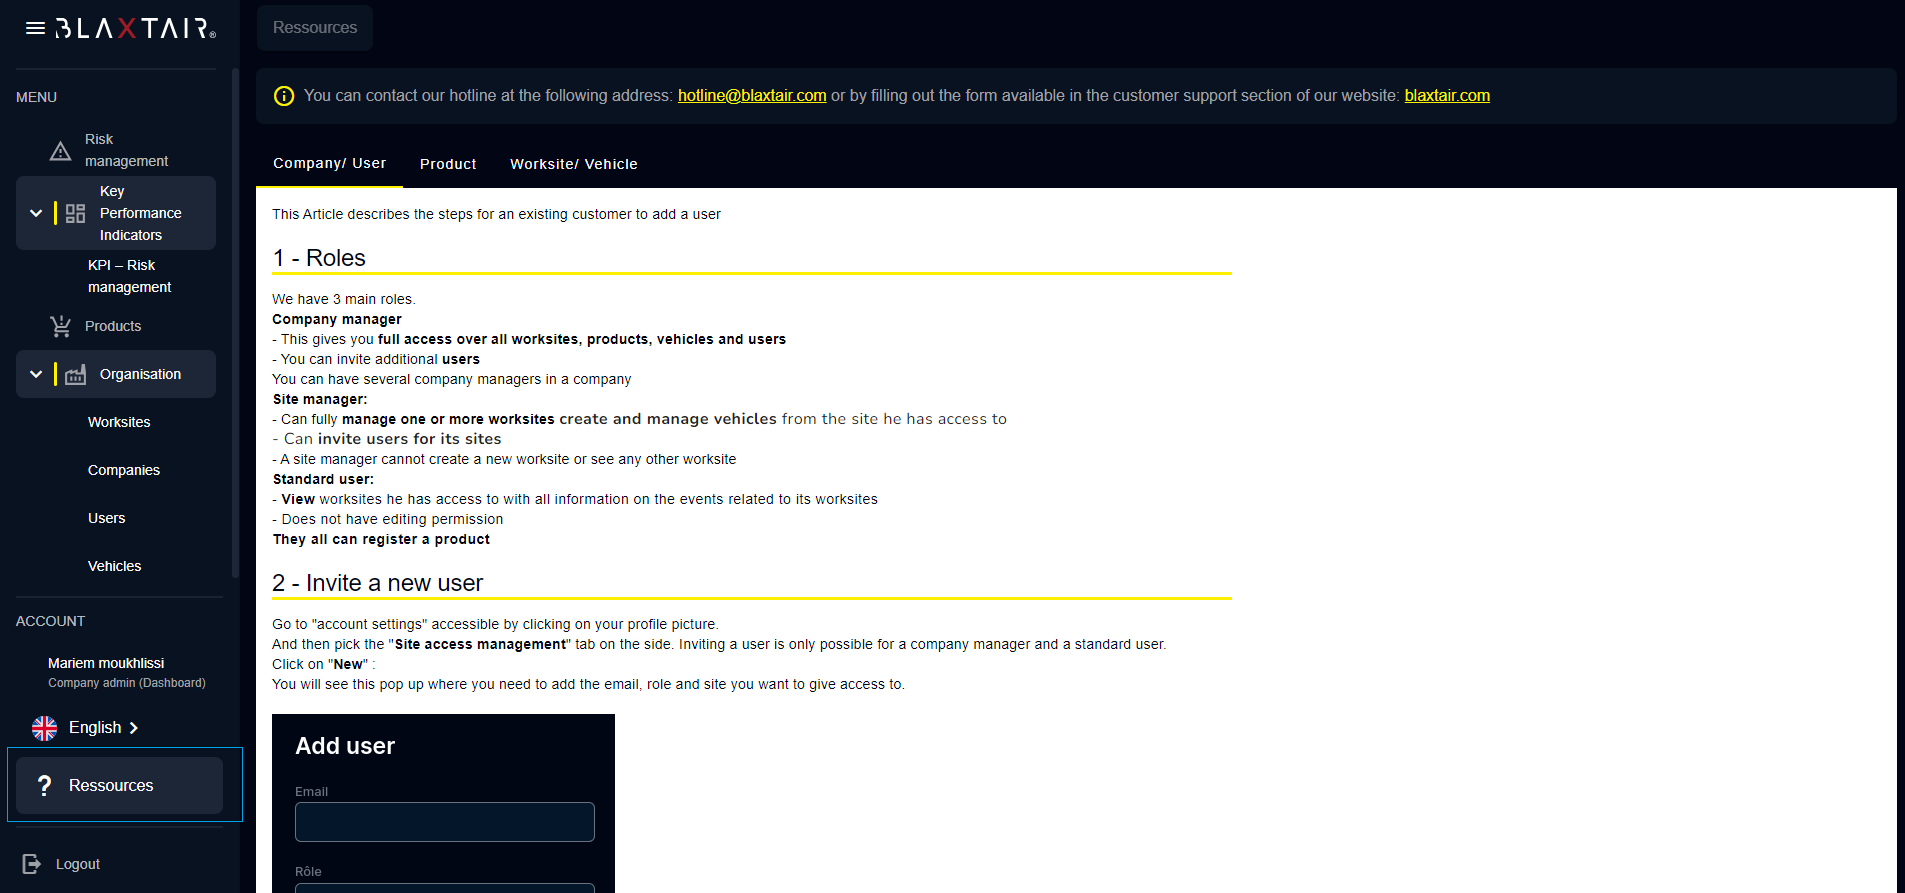Viewport: 1905px width, 893px height.
Task: Click the hamburger menu icon
Action: click(35, 28)
